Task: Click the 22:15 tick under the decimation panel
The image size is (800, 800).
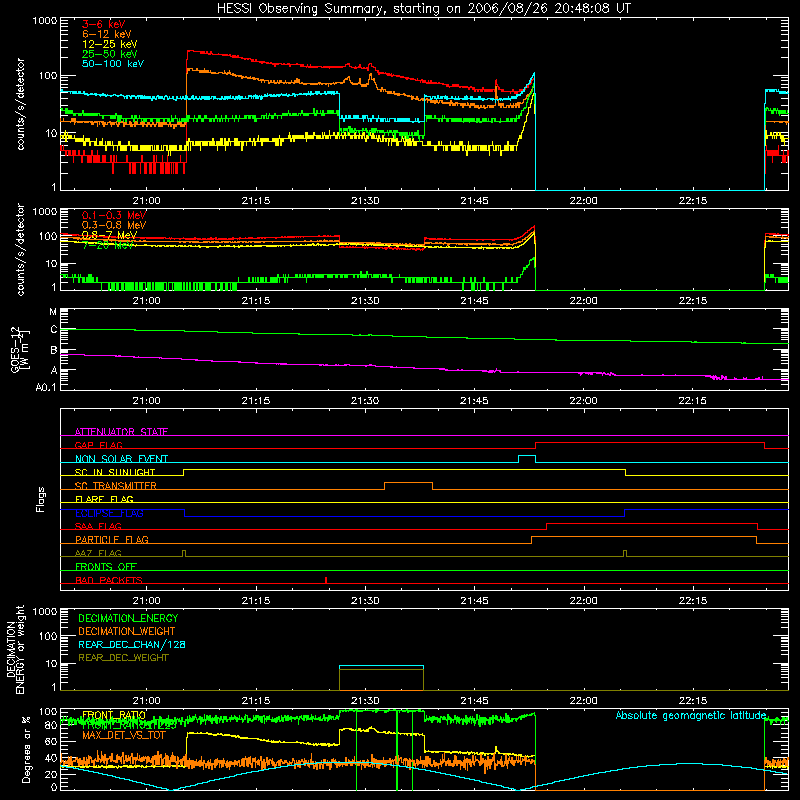Action: (693, 701)
